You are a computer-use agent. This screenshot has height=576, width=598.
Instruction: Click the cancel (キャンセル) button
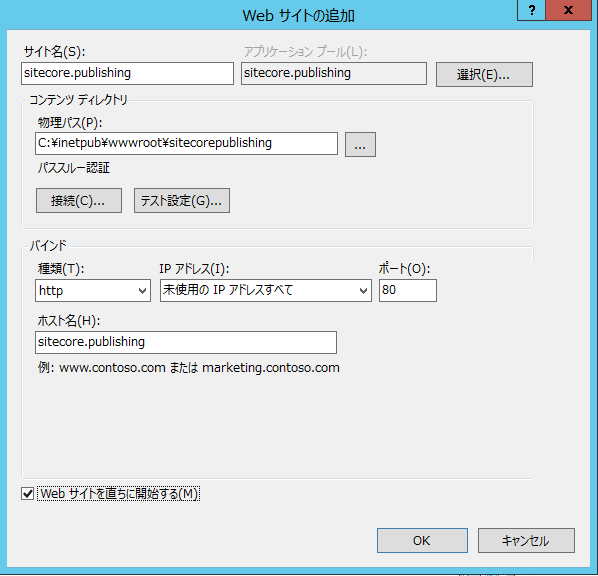click(526, 541)
